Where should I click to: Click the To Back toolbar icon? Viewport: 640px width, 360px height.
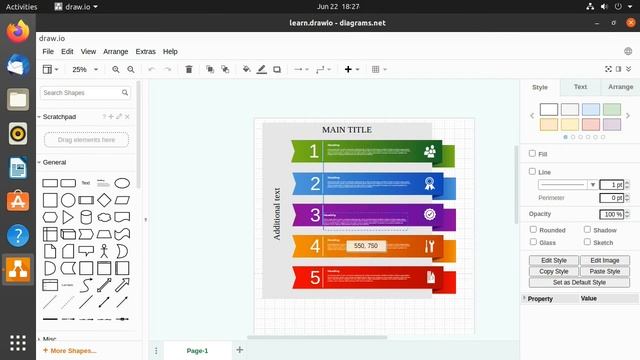[225, 69]
